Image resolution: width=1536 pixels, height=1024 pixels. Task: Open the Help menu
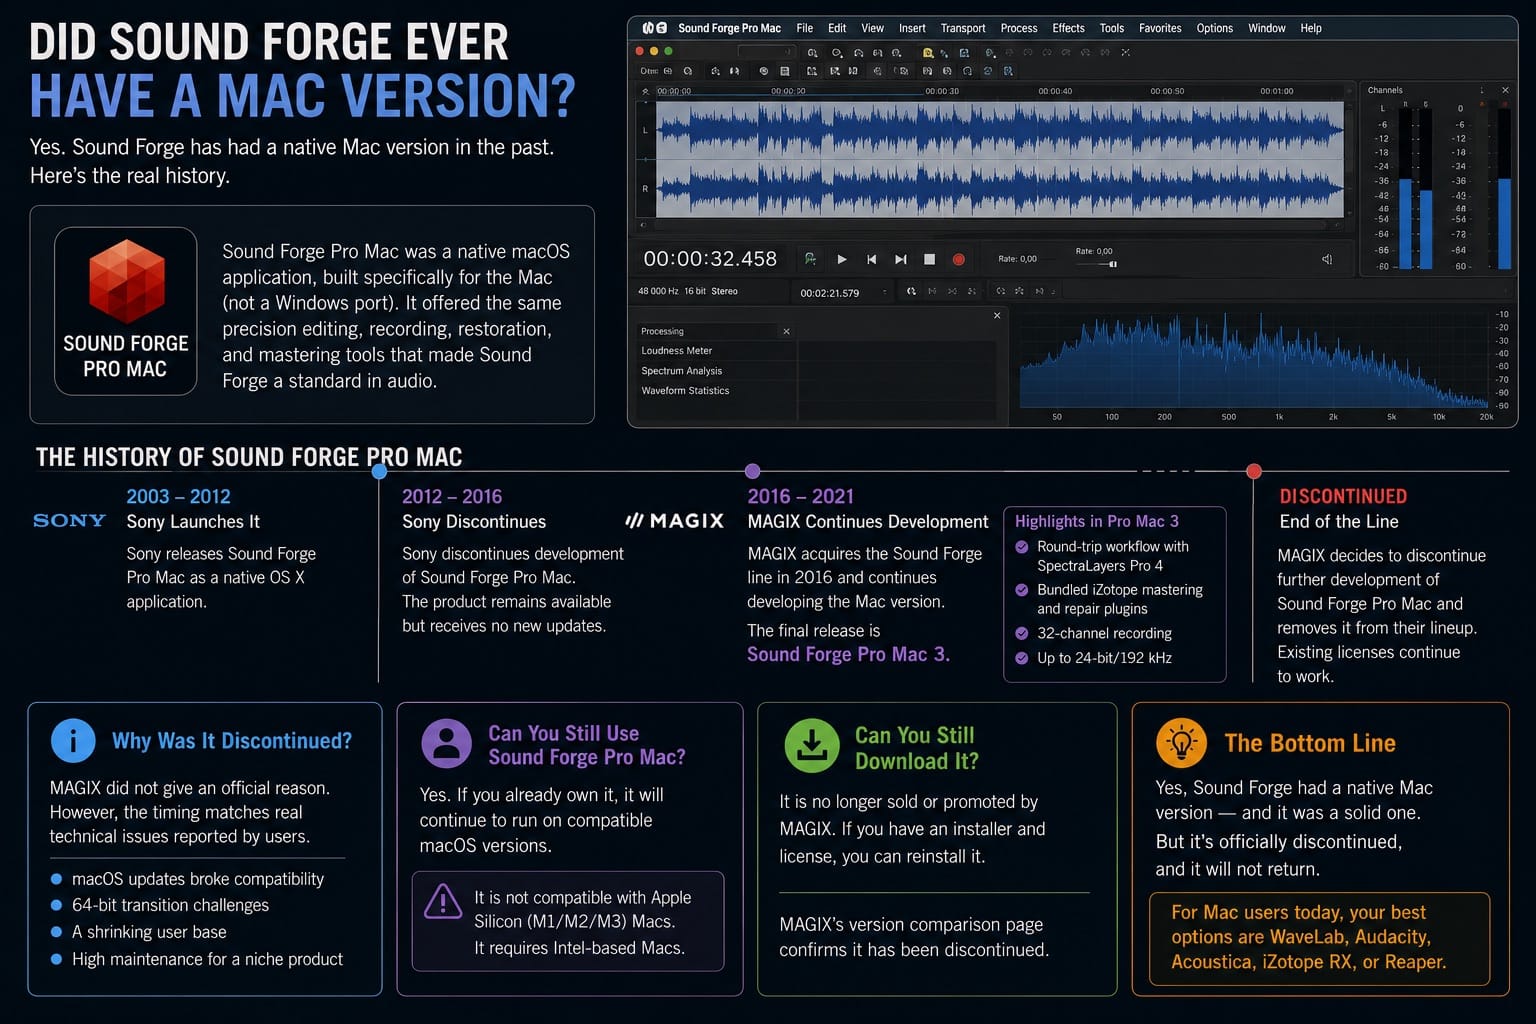point(1311,28)
